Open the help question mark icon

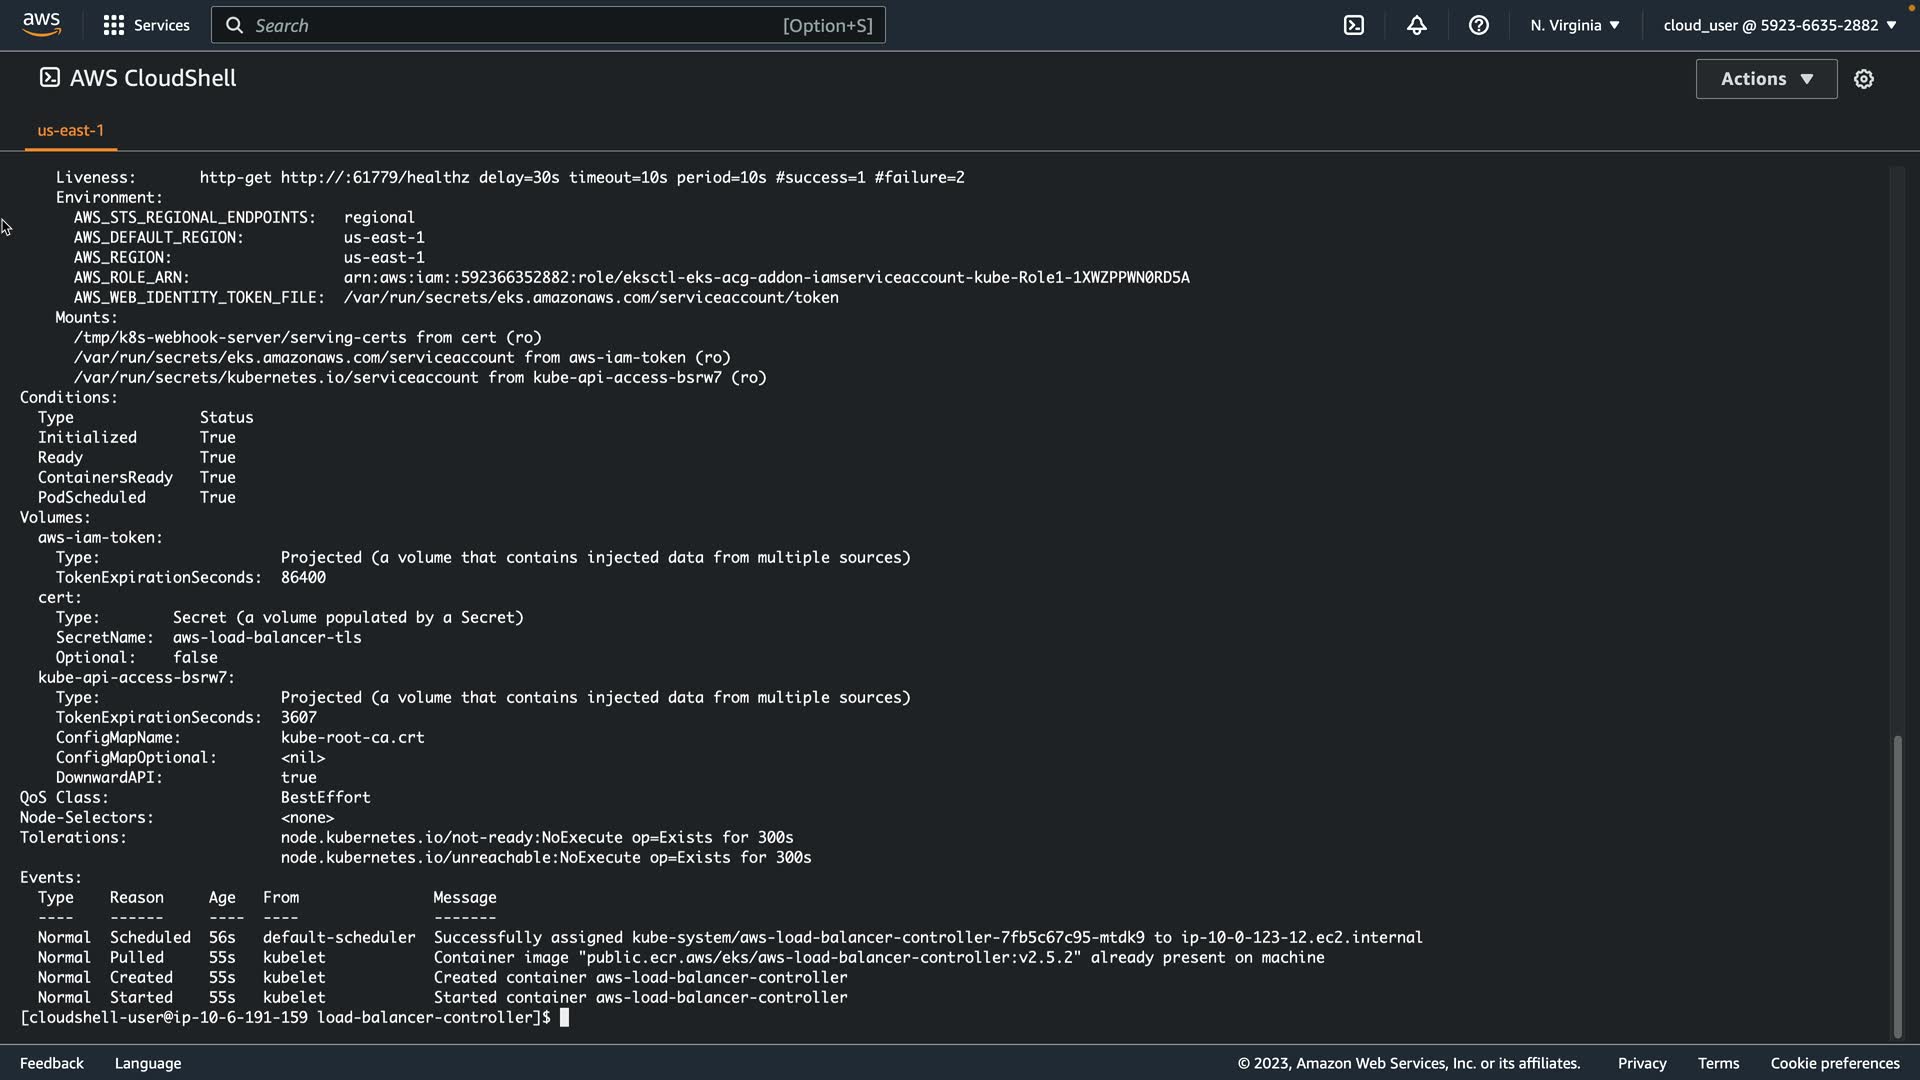[1478, 25]
